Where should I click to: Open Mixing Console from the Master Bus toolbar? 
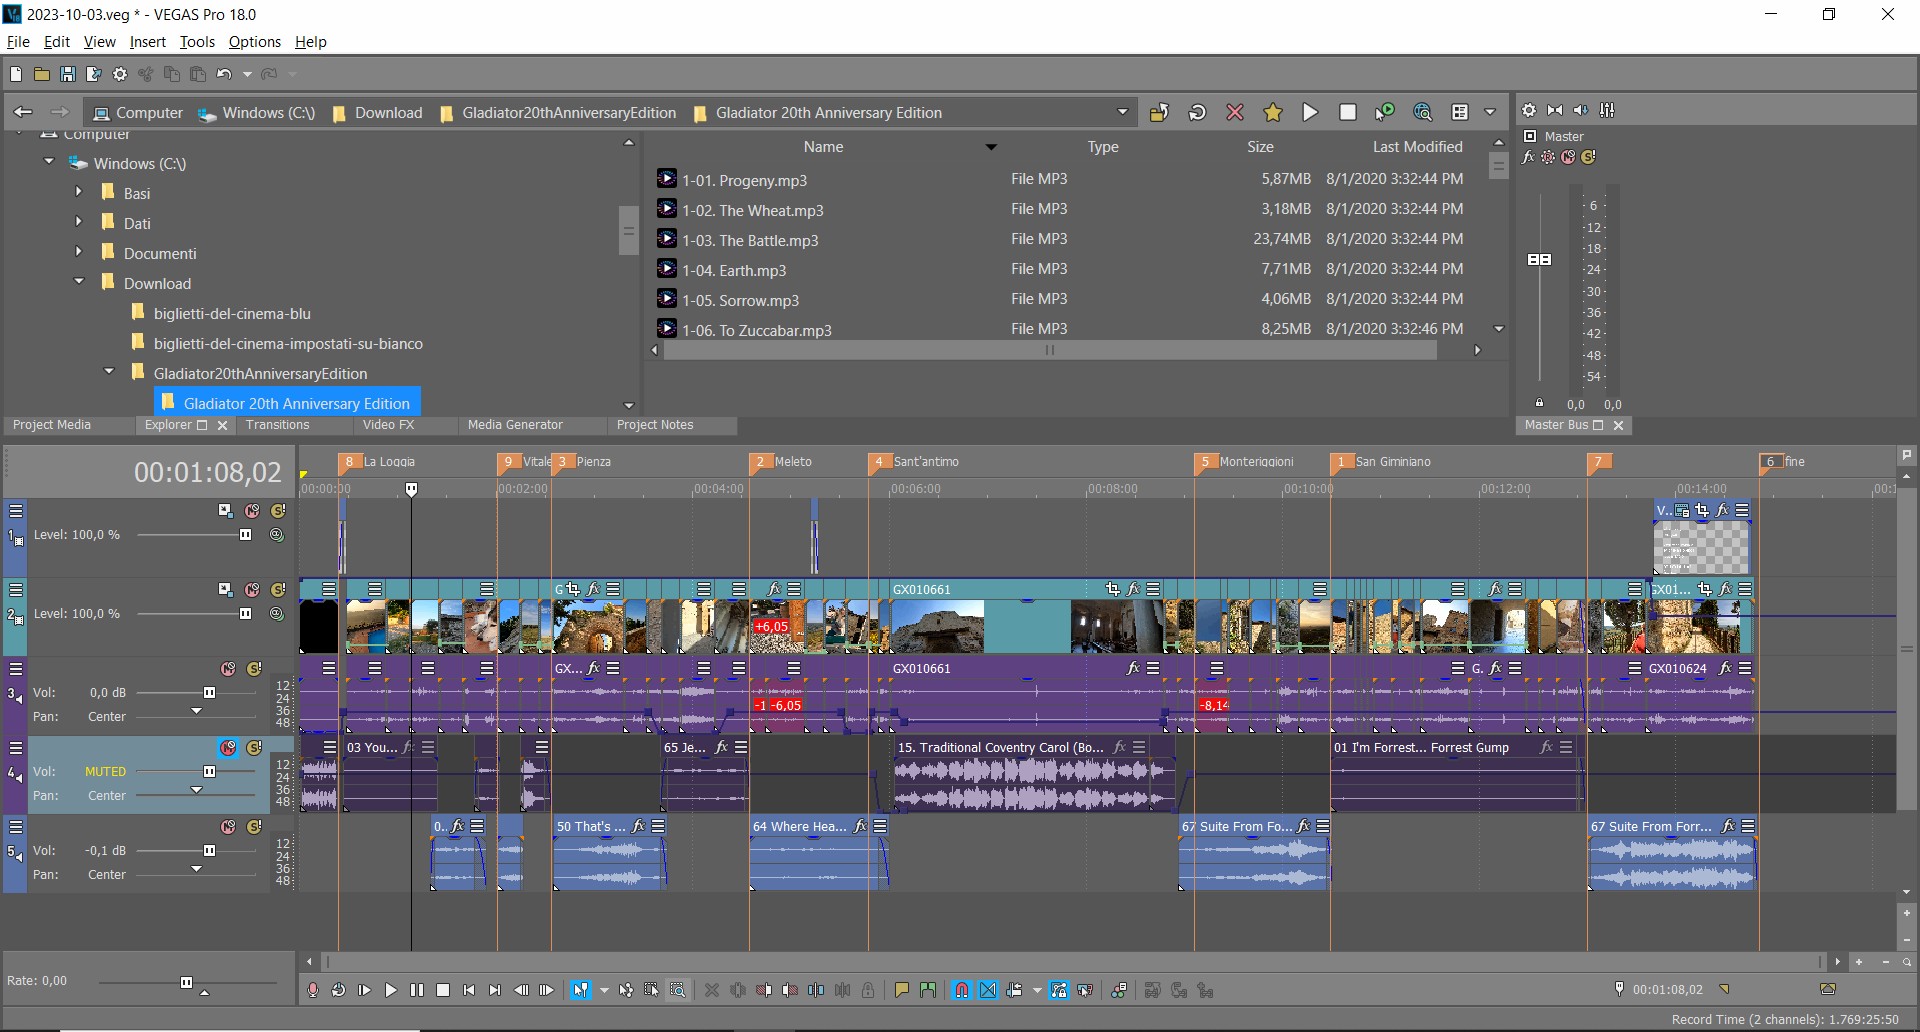coord(1607,110)
